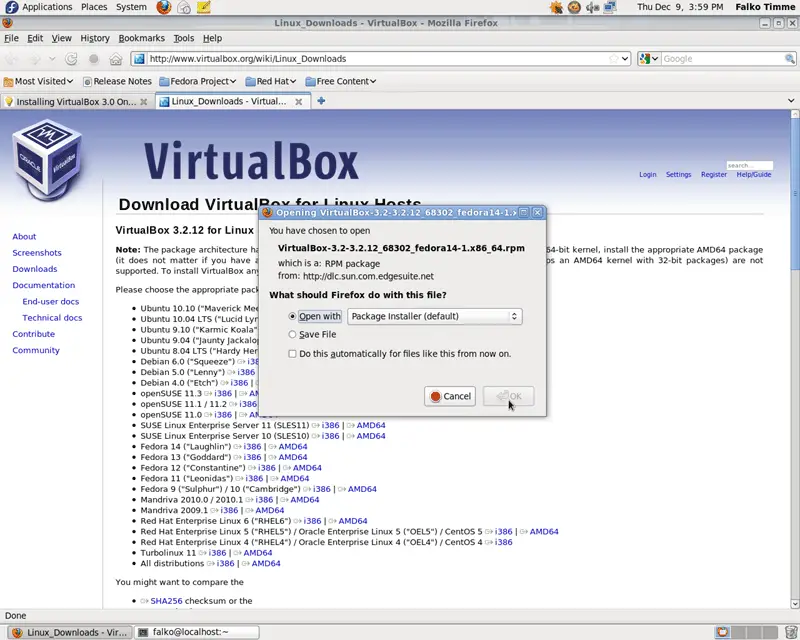The image size is (800, 640).
Task: Click the orange face tray icon
Action: coord(574,7)
